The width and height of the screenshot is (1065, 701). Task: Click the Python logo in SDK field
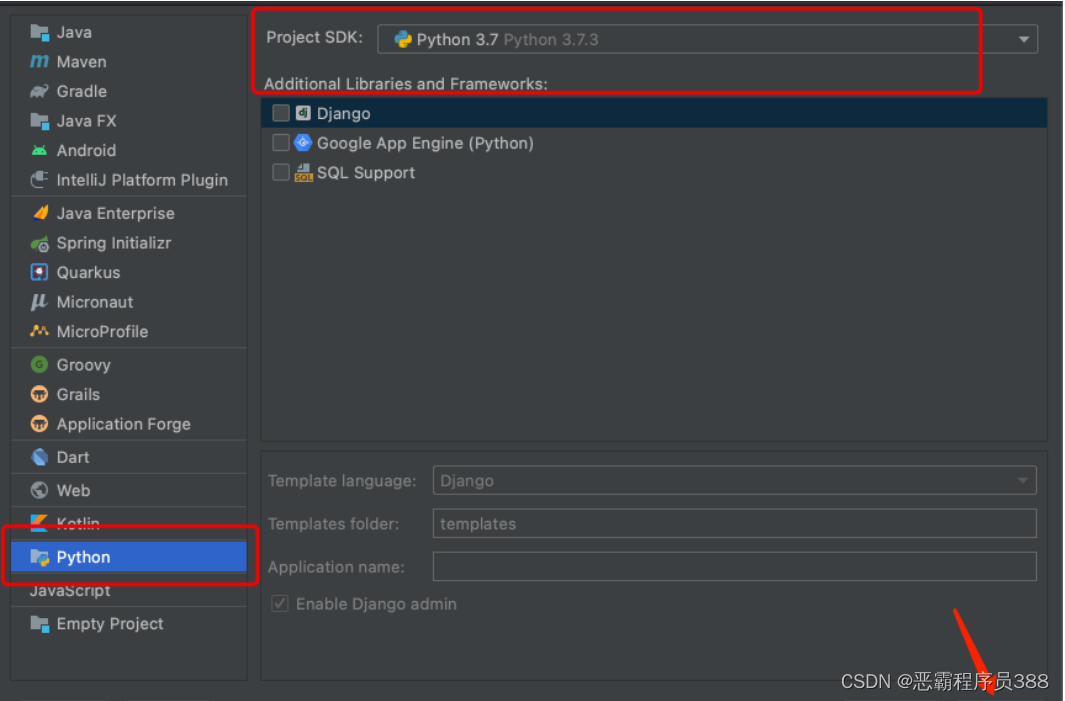click(403, 39)
